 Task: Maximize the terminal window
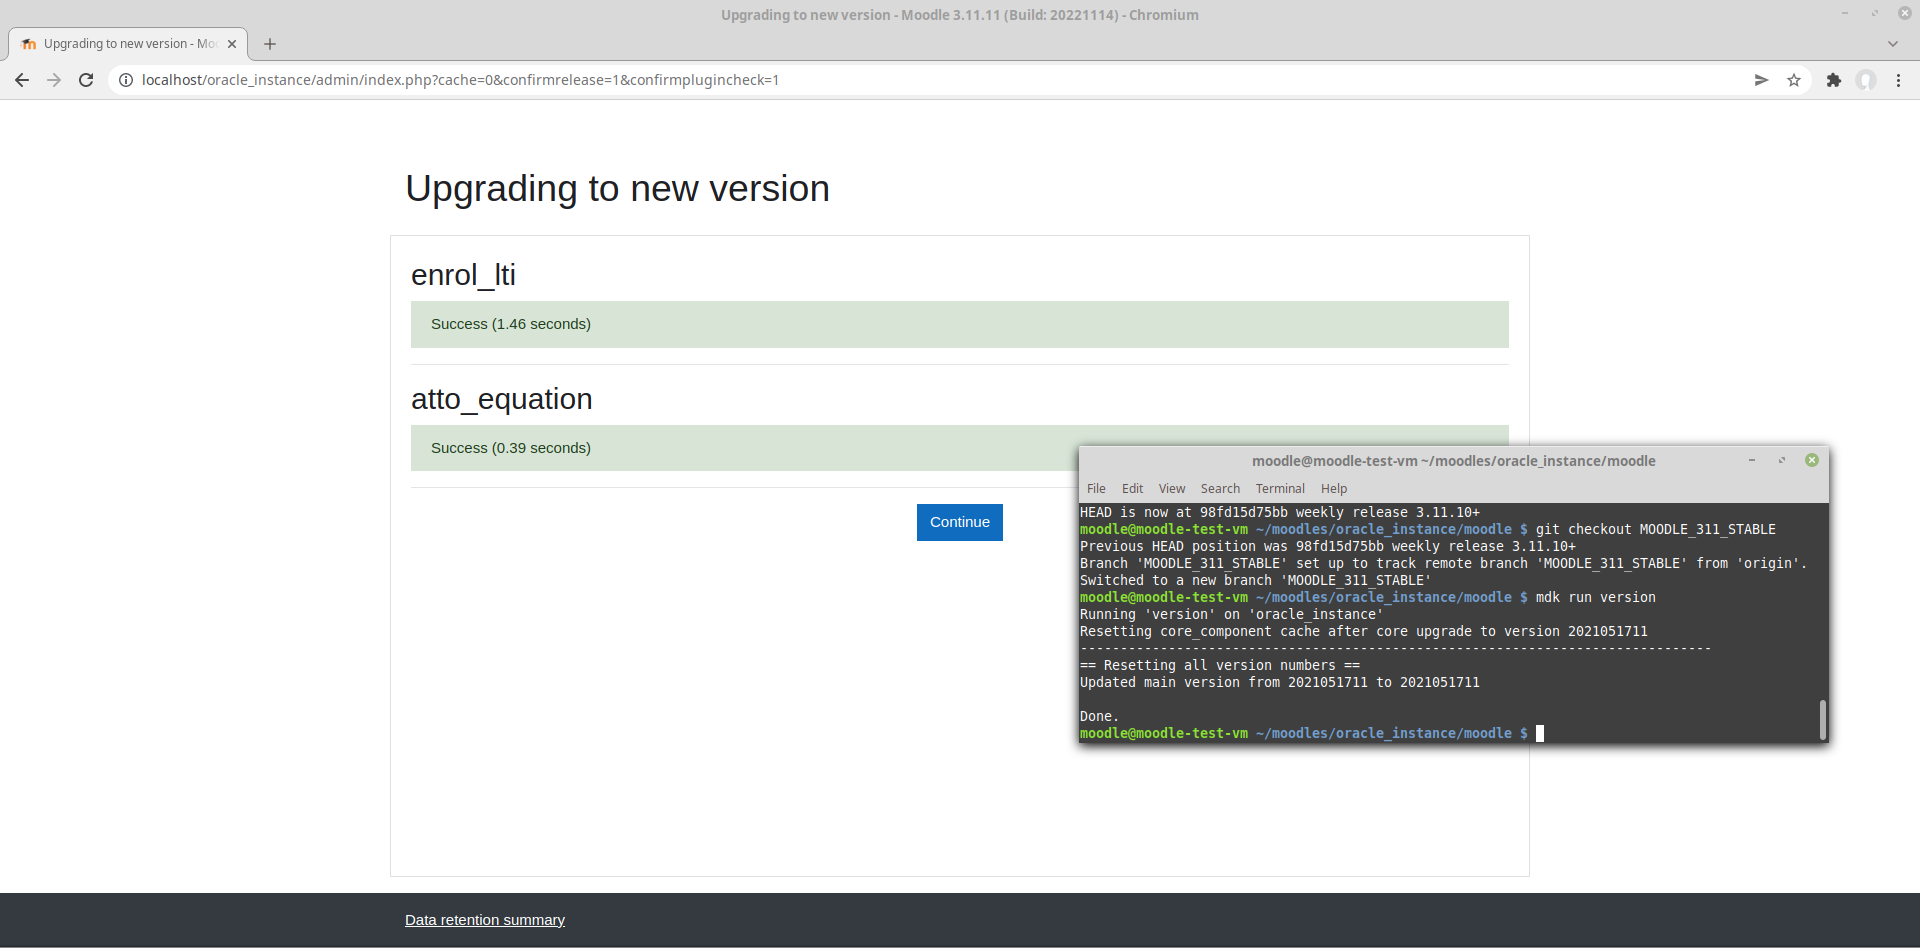[x=1782, y=460]
